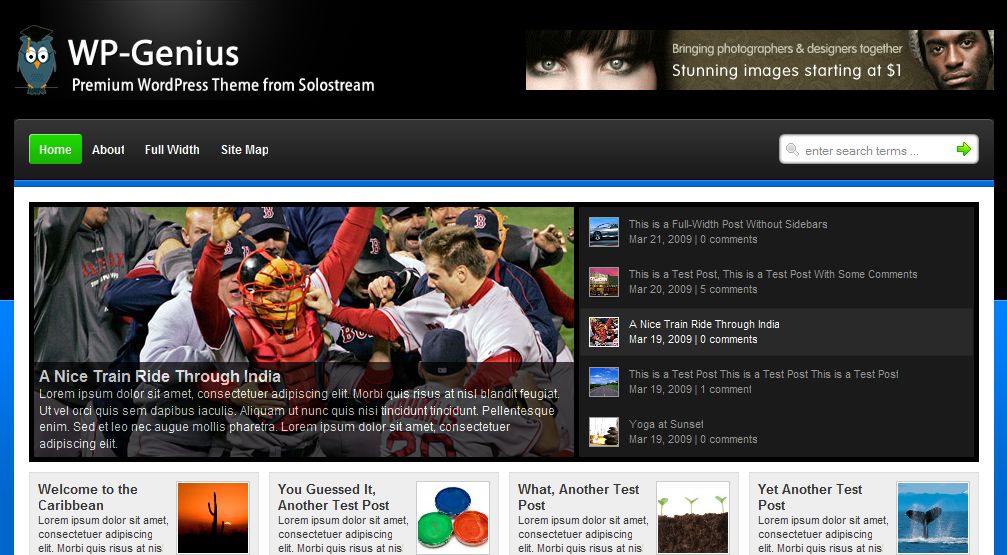Viewport: 1007px width, 555px height.
Task: Click the featured Red Sox celebration image
Action: click(304, 331)
